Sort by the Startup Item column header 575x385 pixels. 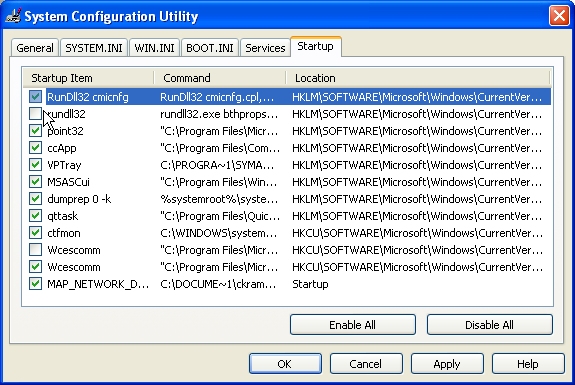tap(88, 78)
